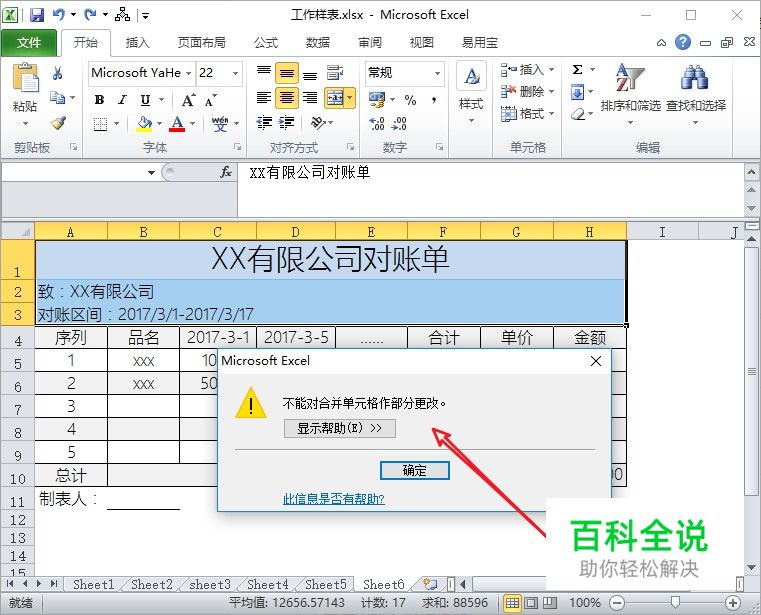The image size is (761, 615).
Task: Click the Decrease Indent icon
Action: (264, 122)
